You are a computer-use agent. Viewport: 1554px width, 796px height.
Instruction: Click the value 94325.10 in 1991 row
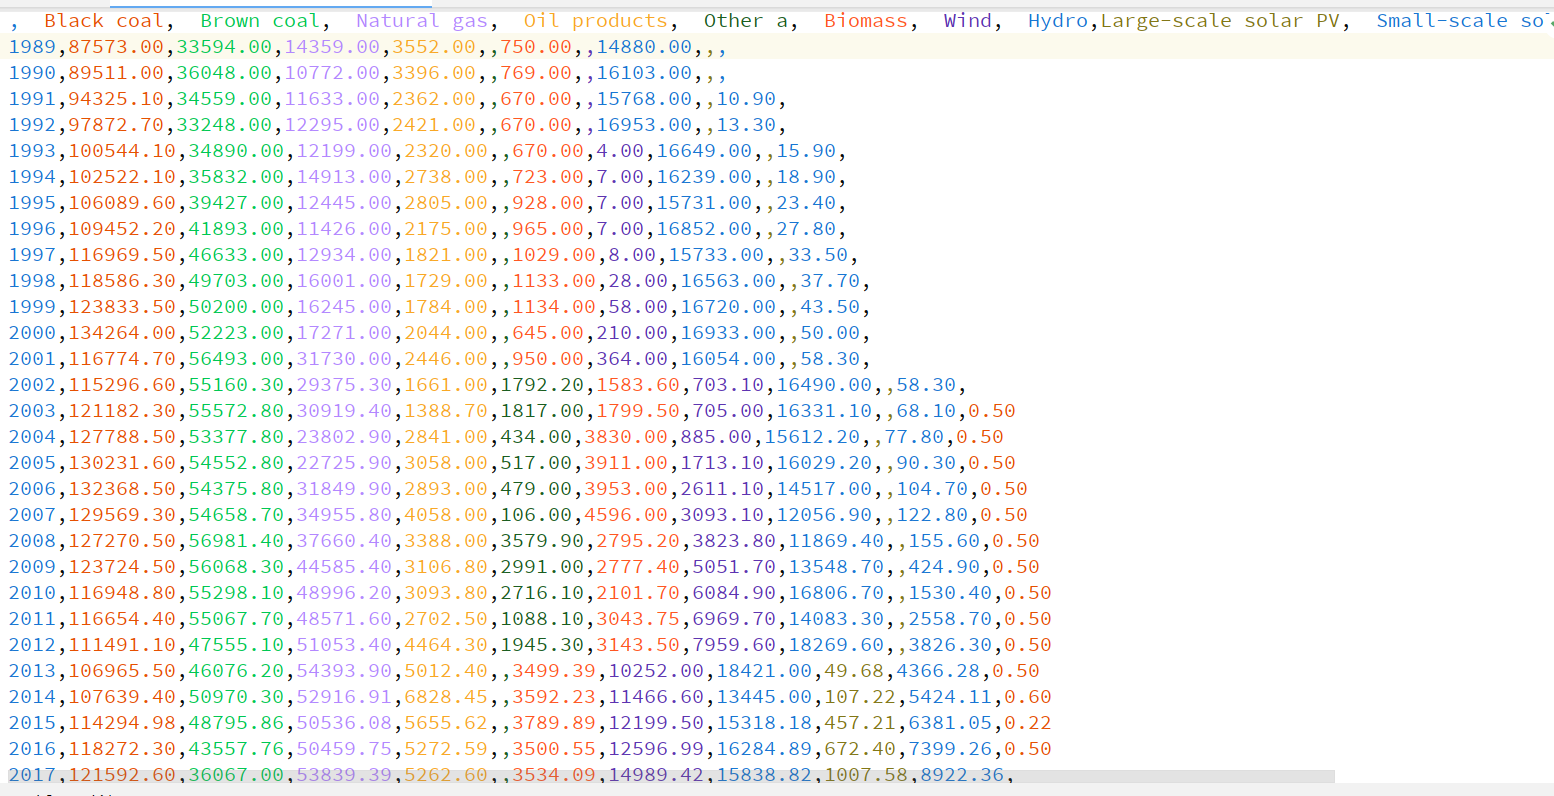tap(115, 99)
